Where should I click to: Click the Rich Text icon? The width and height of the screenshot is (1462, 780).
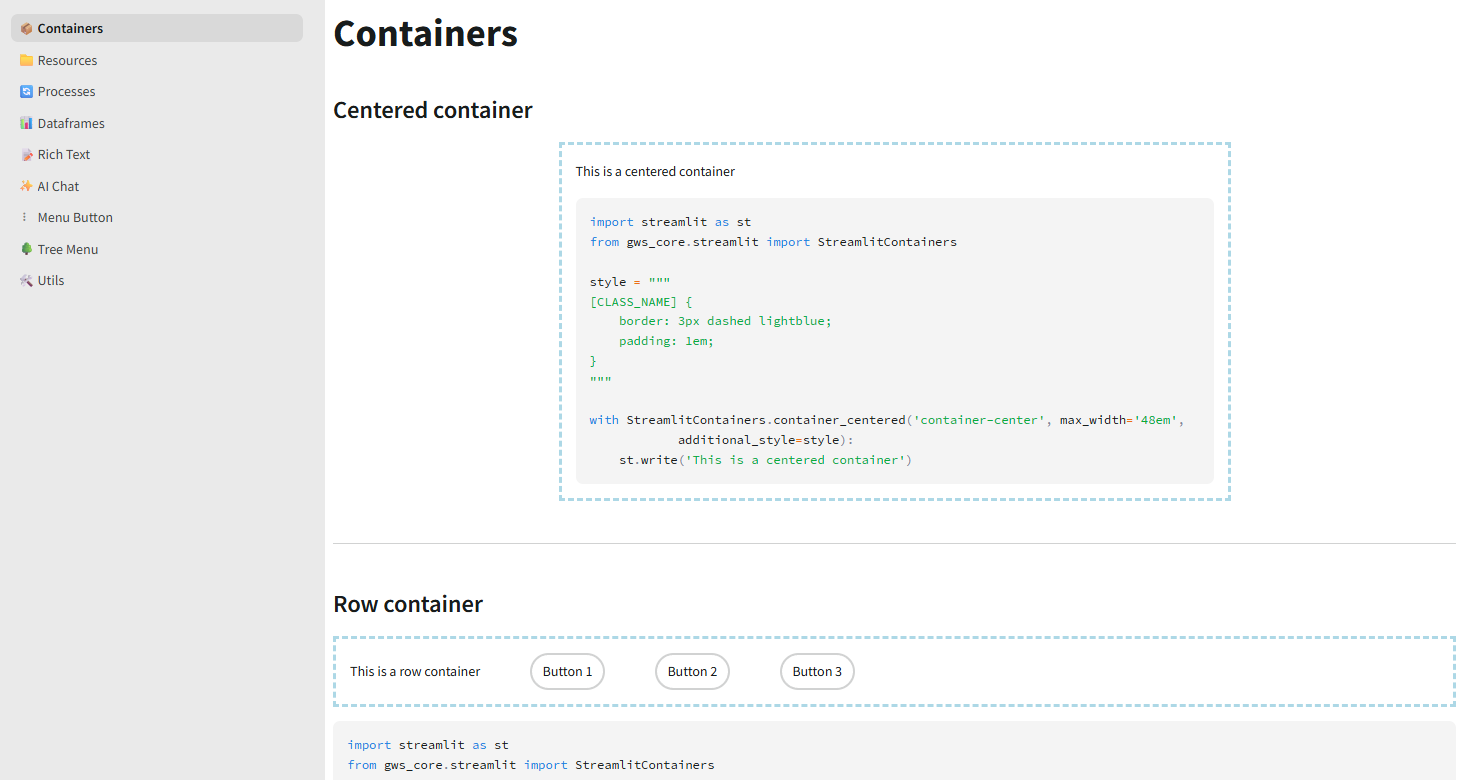coord(26,155)
